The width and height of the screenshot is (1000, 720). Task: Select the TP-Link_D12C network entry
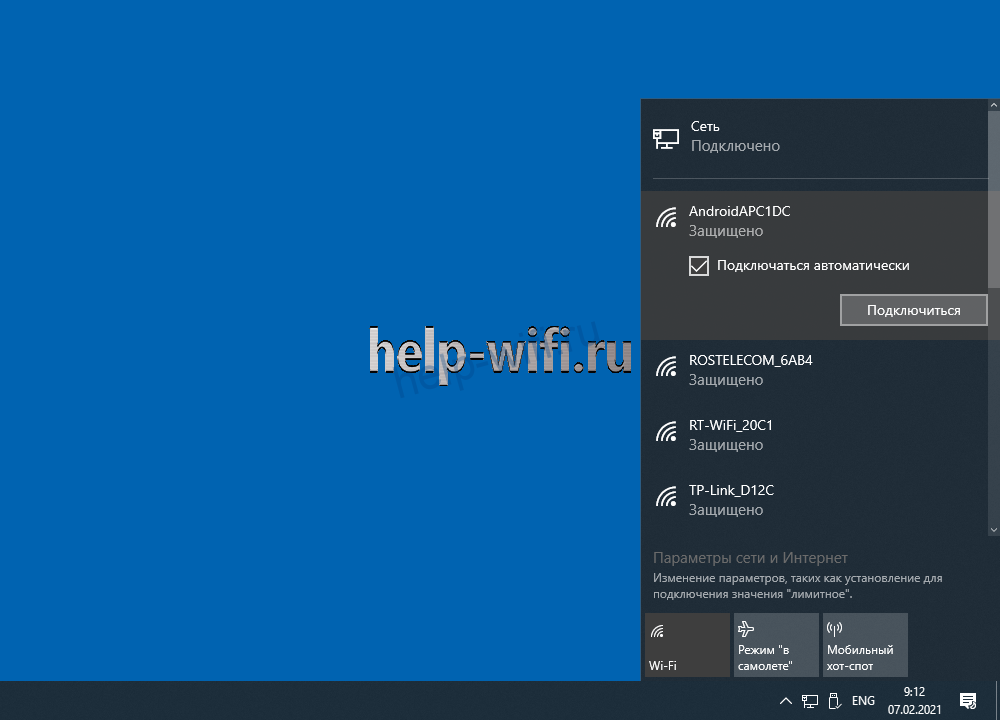(814, 500)
